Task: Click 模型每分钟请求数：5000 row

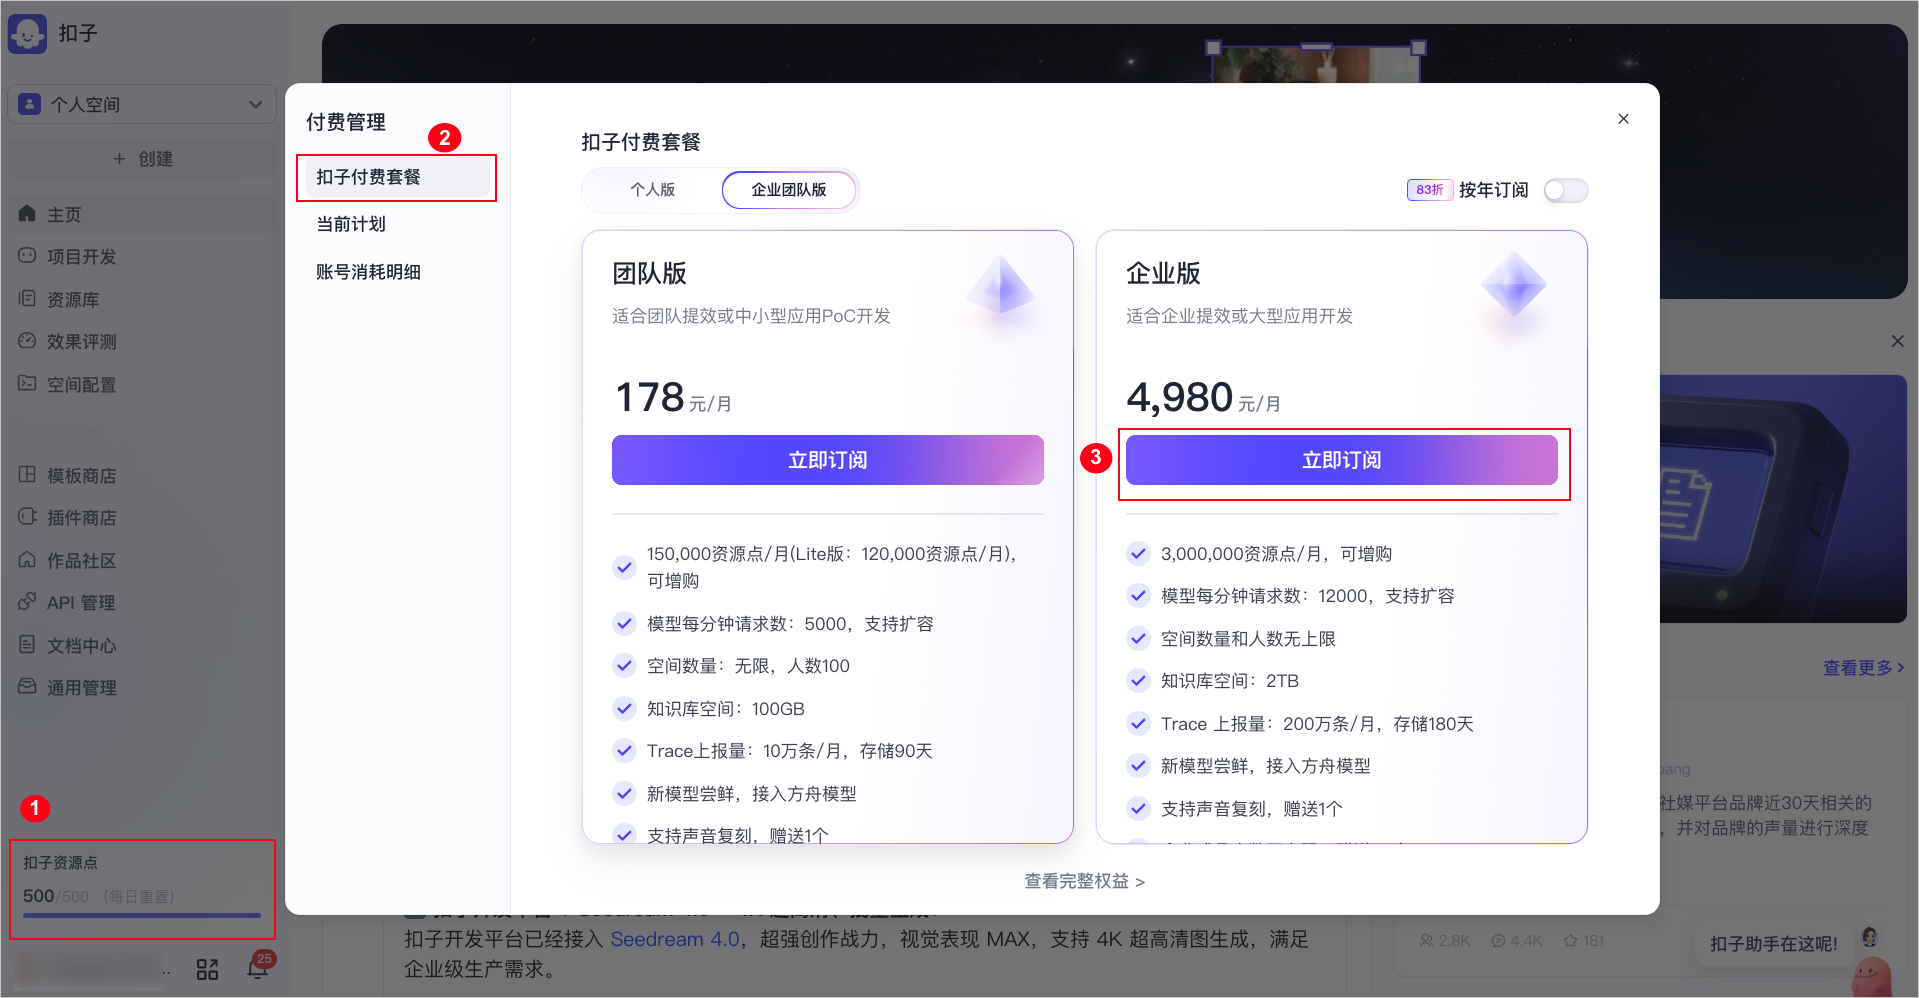Action: (x=773, y=624)
